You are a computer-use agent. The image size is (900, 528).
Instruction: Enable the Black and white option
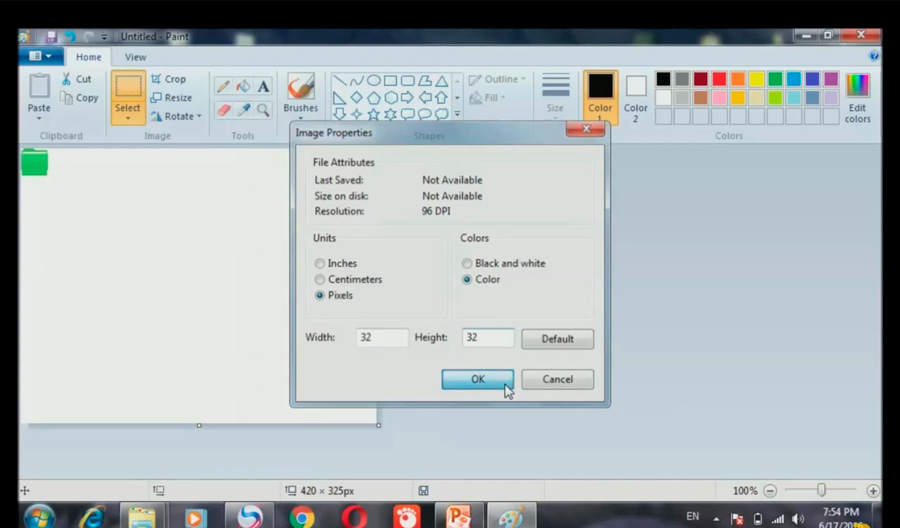coord(467,263)
